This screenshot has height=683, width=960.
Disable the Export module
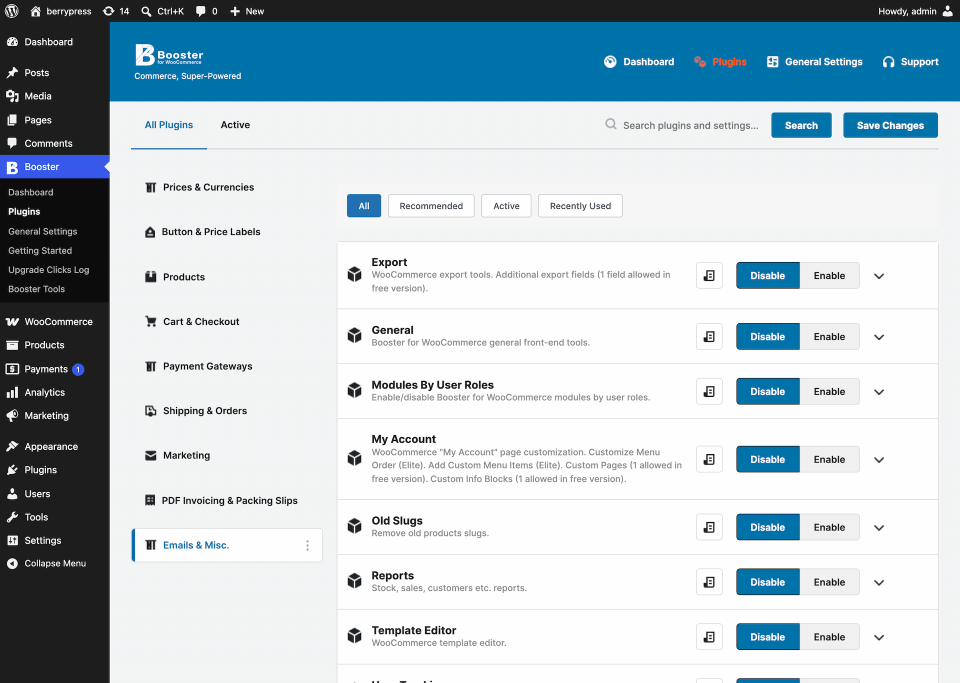768,275
